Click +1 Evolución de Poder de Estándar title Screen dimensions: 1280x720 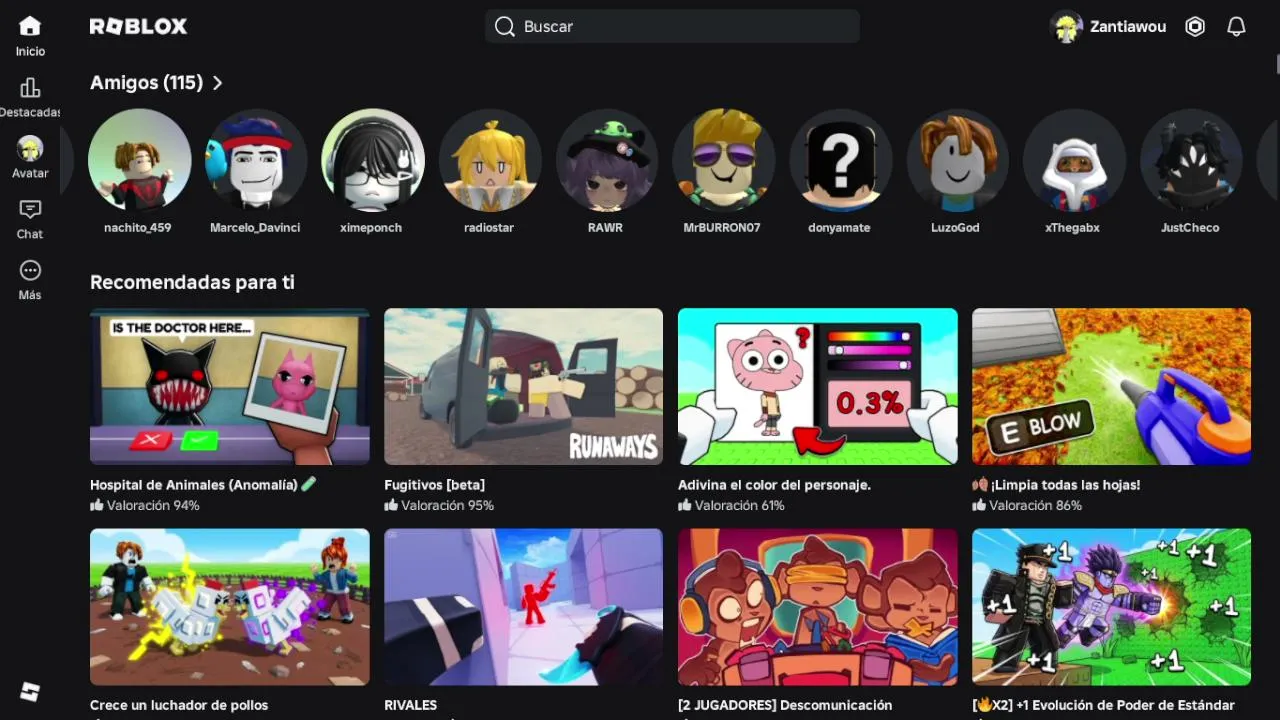pyautogui.click(x=1104, y=705)
